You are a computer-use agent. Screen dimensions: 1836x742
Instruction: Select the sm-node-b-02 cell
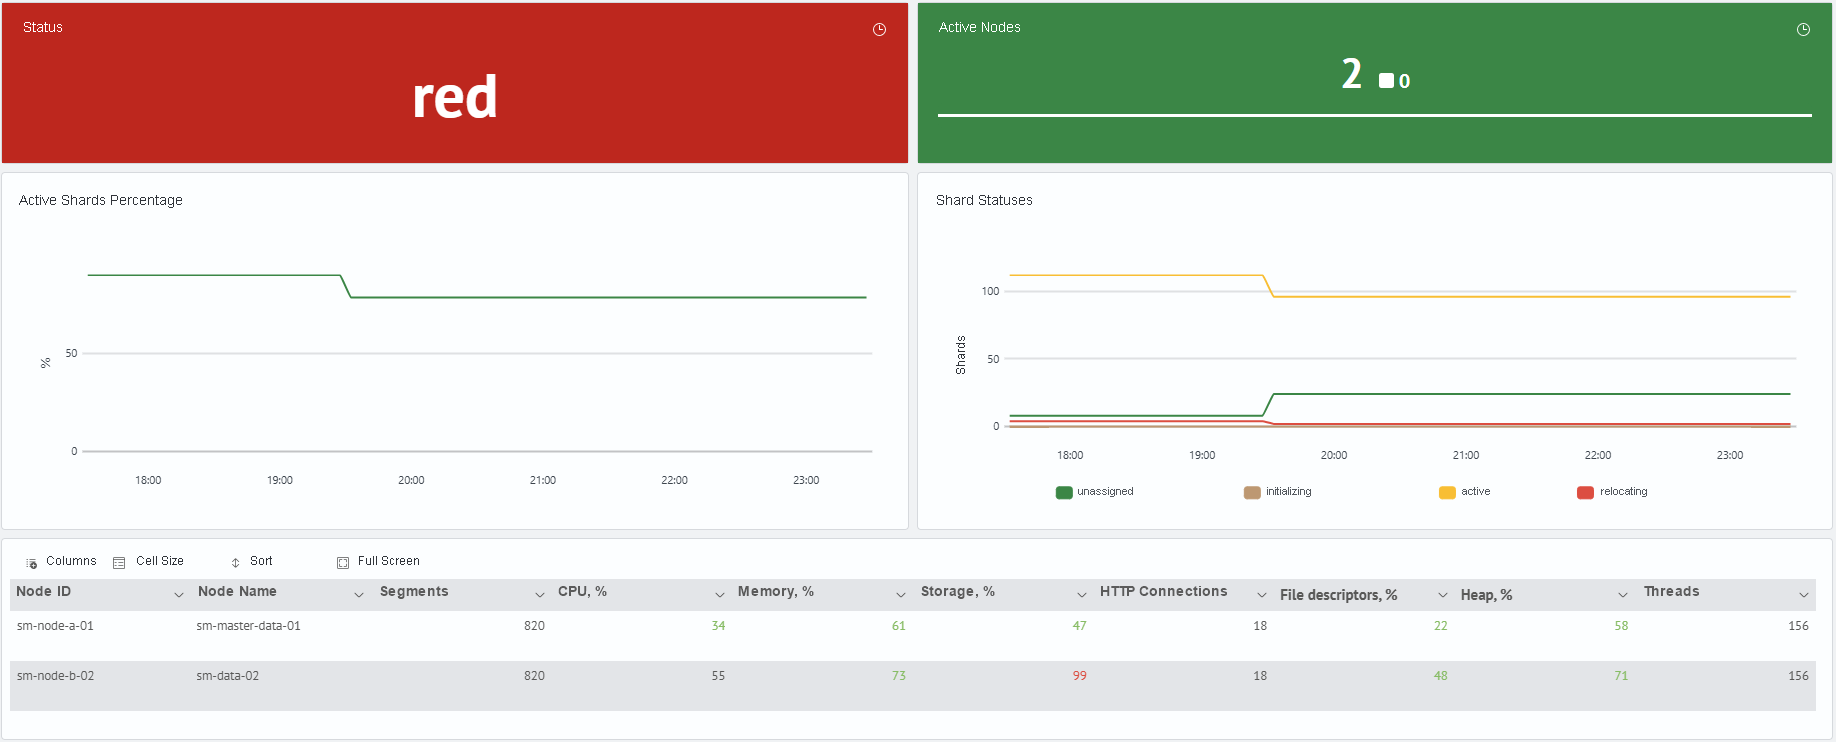(55, 676)
